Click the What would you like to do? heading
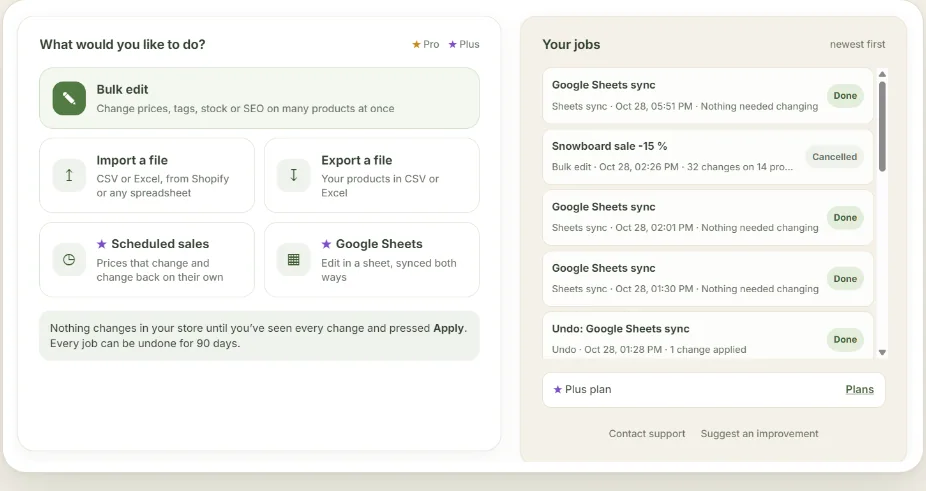Screen dimensions: 926x491 (x=122, y=44)
